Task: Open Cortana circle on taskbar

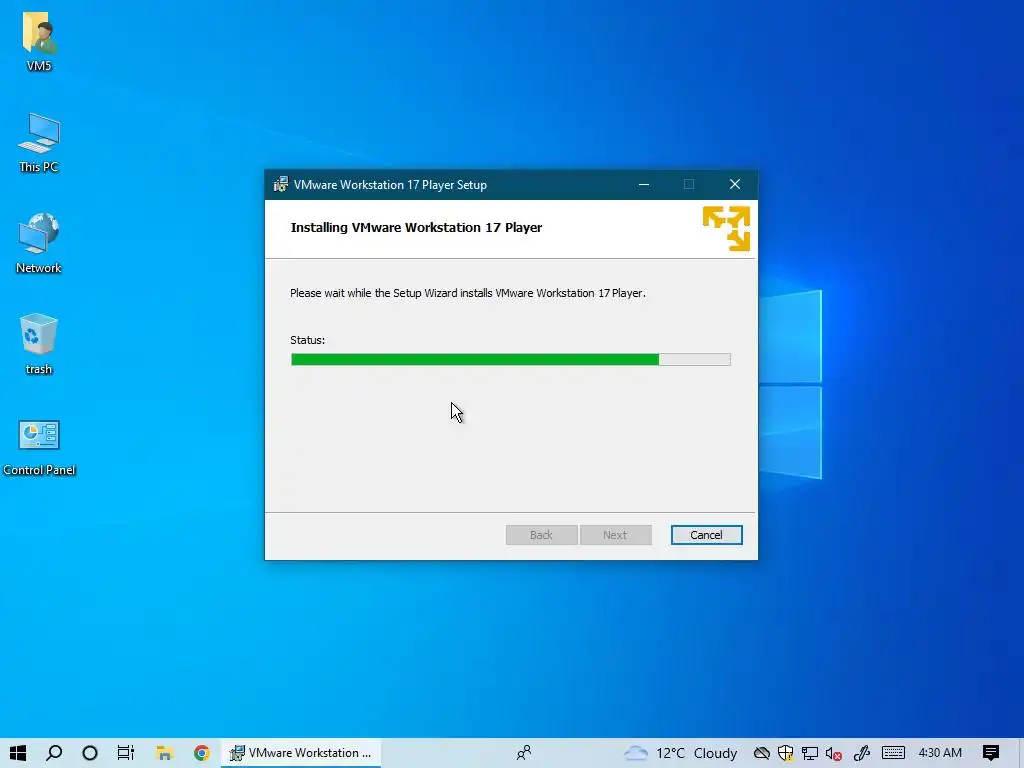Action: click(x=90, y=753)
